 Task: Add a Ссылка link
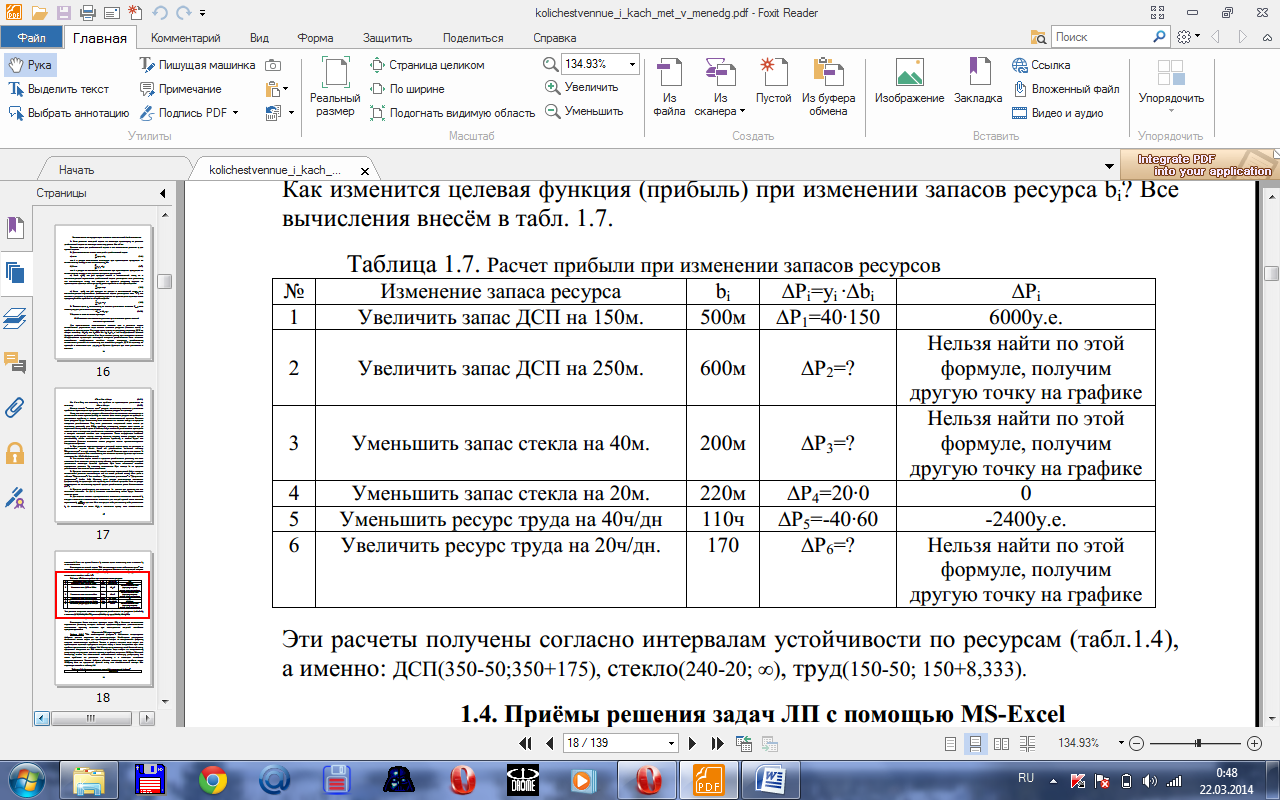[1041, 64]
